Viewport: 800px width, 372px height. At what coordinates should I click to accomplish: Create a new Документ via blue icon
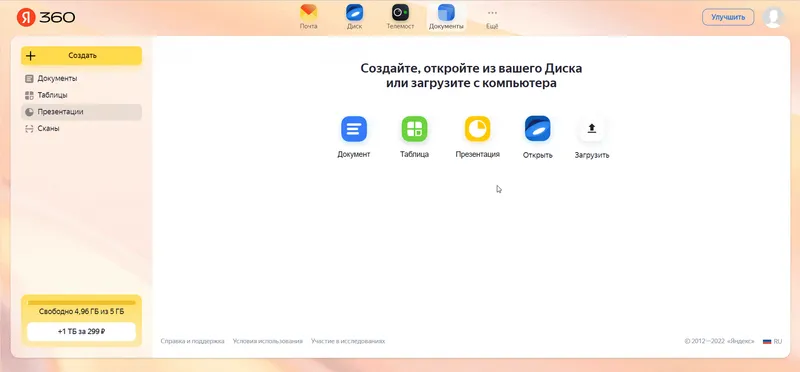354,129
